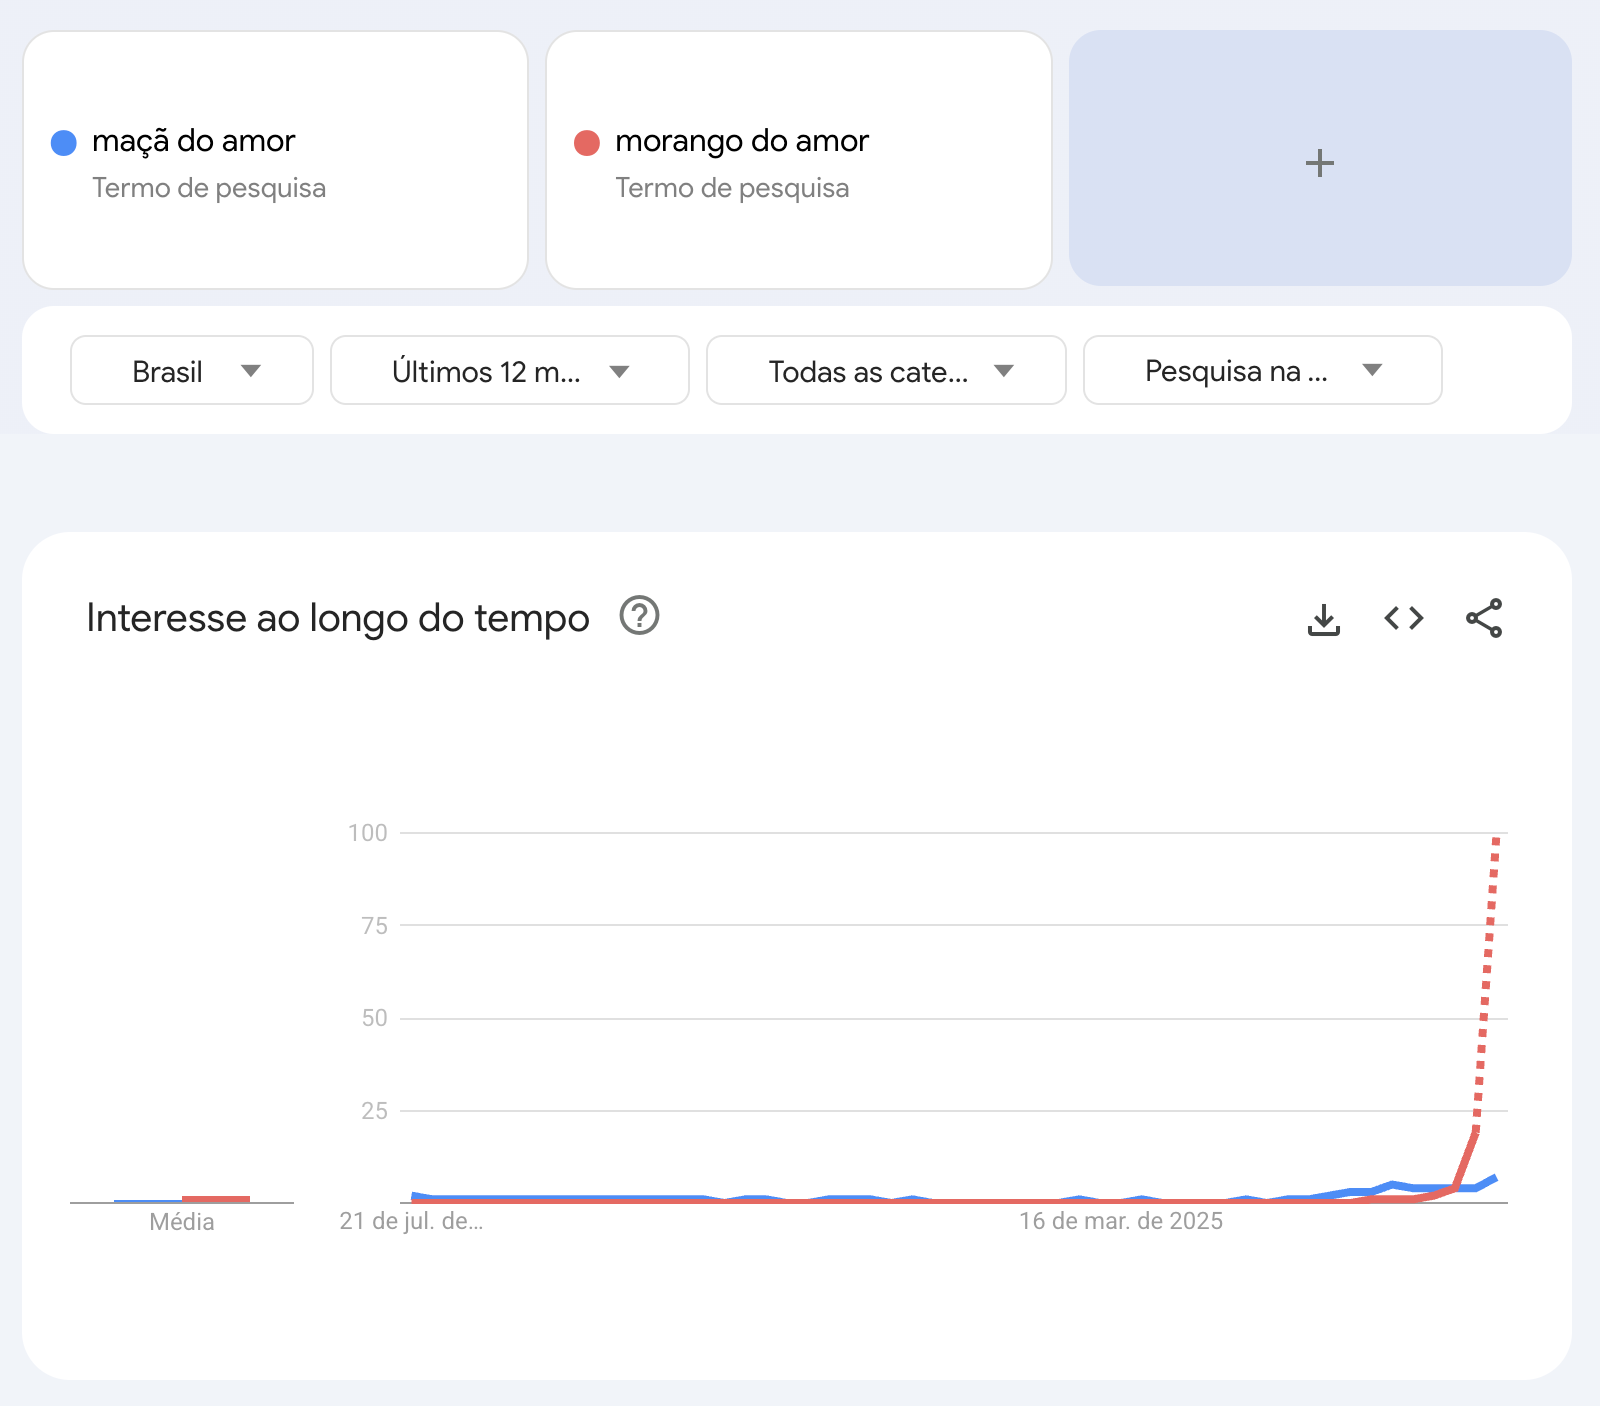Click the red dot for morango do amor
This screenshot has width=1600, height=1406.
click(587, 143)
